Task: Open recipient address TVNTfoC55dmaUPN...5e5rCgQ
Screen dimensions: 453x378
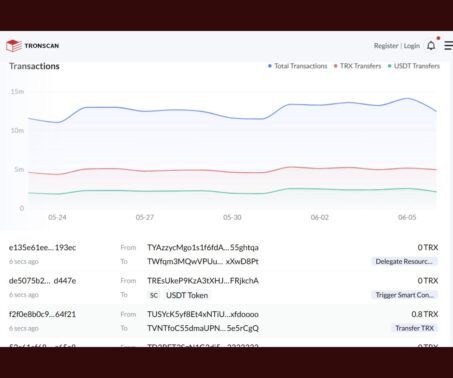Action: [203, 328]
